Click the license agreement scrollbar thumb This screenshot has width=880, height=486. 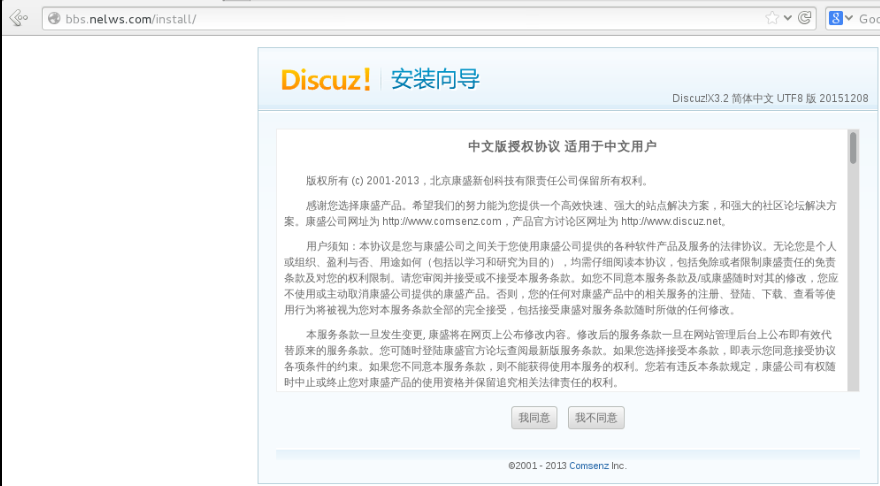[x=853, y=148]
